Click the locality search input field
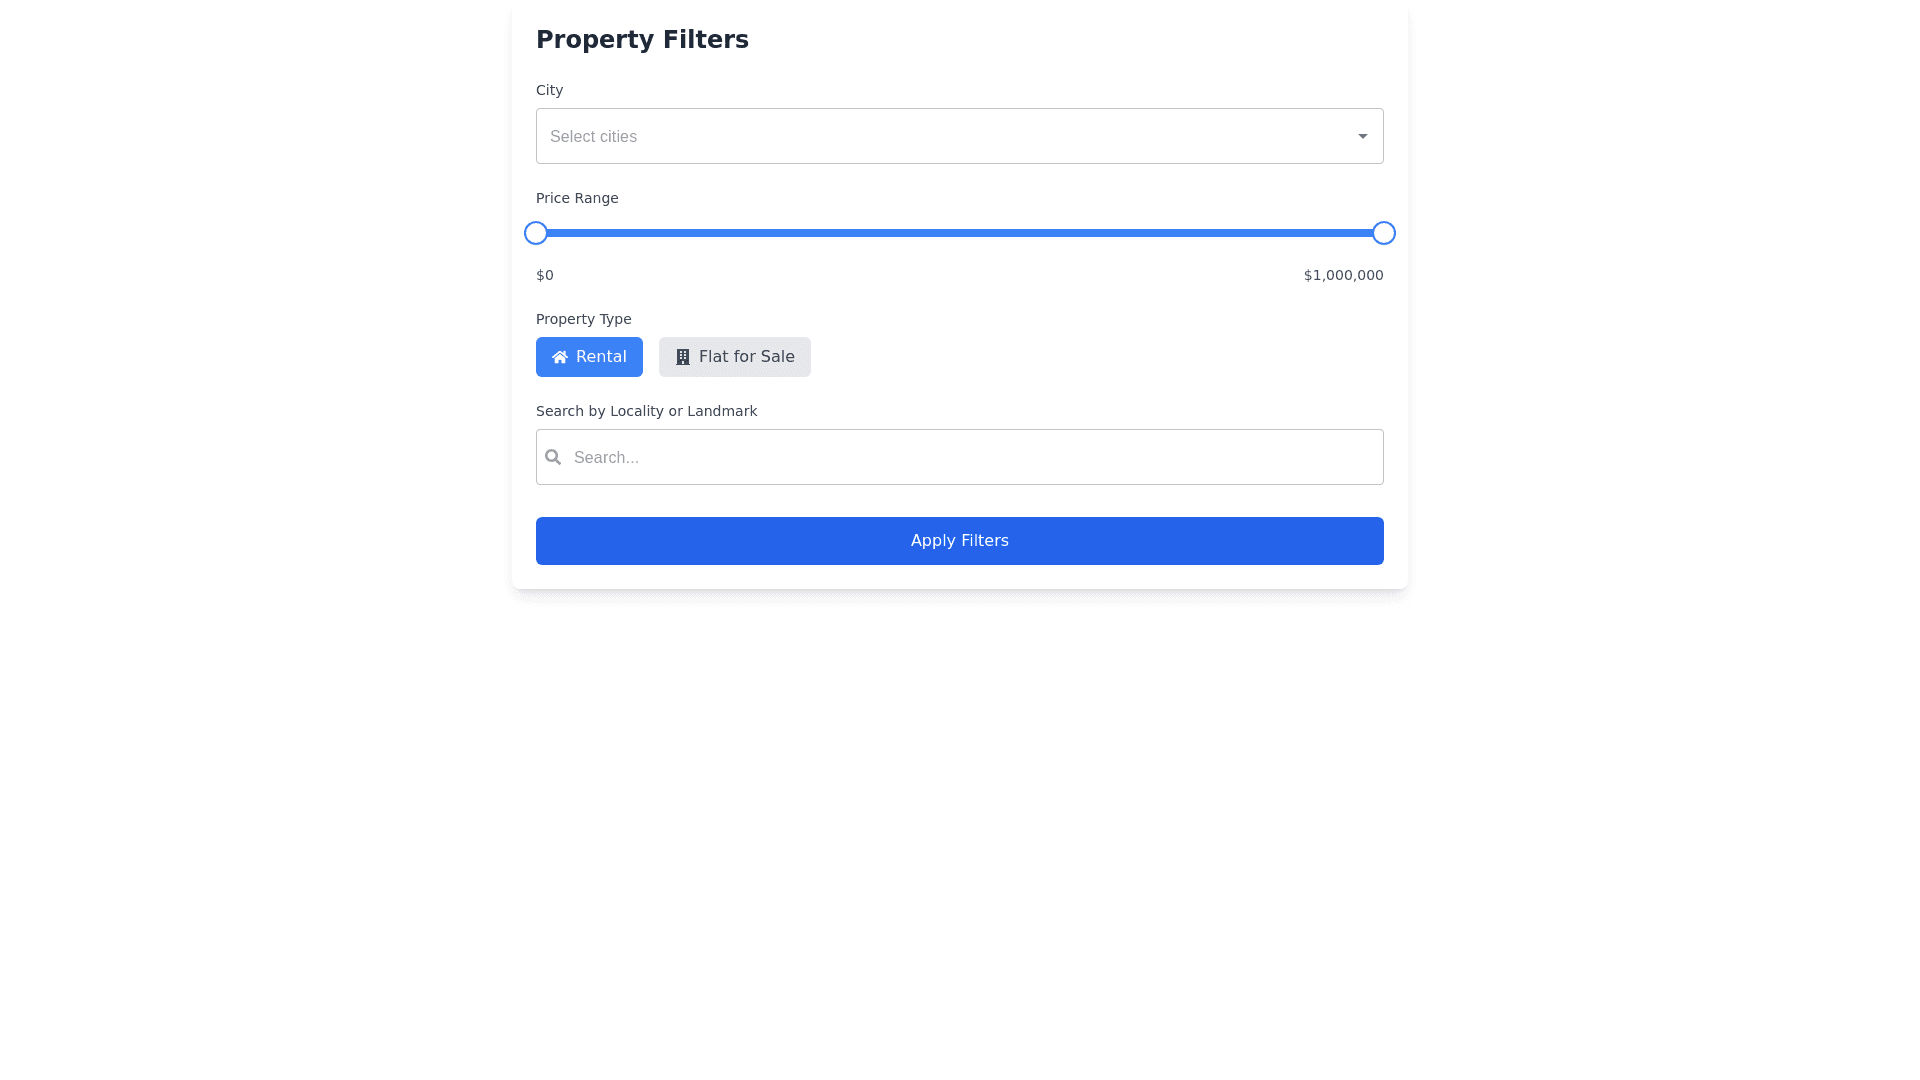The width and height of the screenshot is (1920, 1080). 959,457
